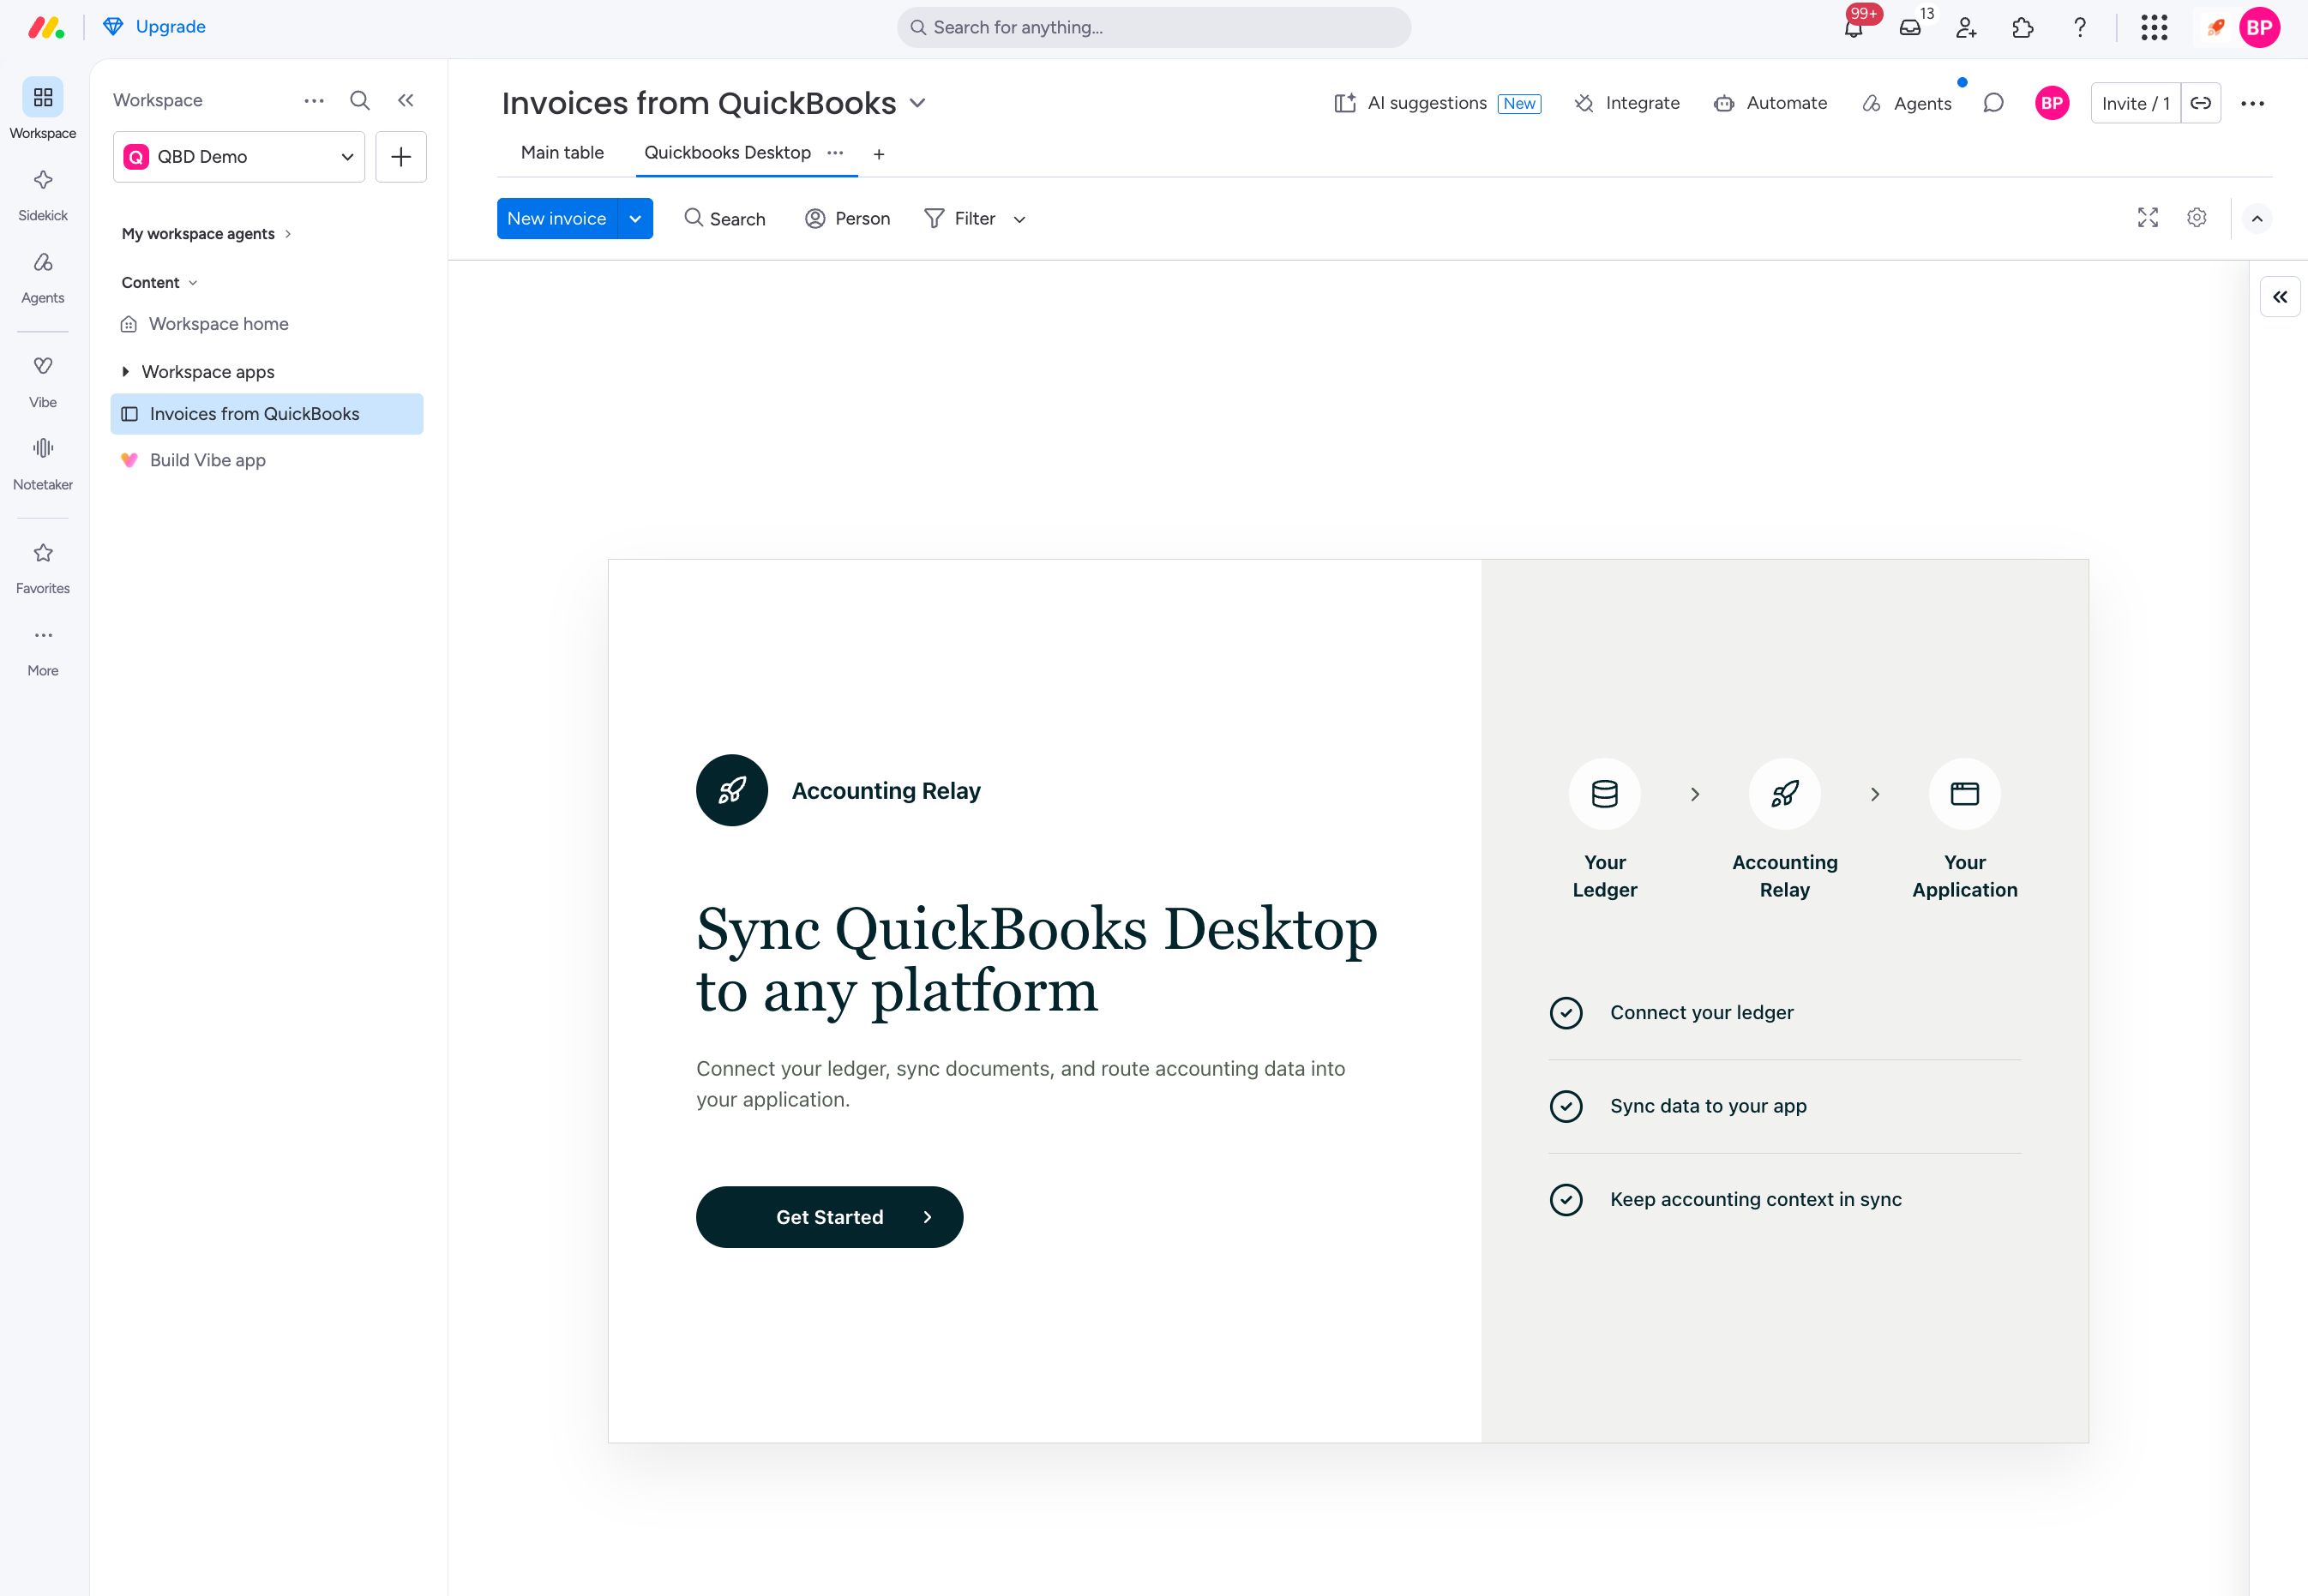Expand My workspace agents
This screenshot has height=1596, width=2308.
[x=206, y=233]
